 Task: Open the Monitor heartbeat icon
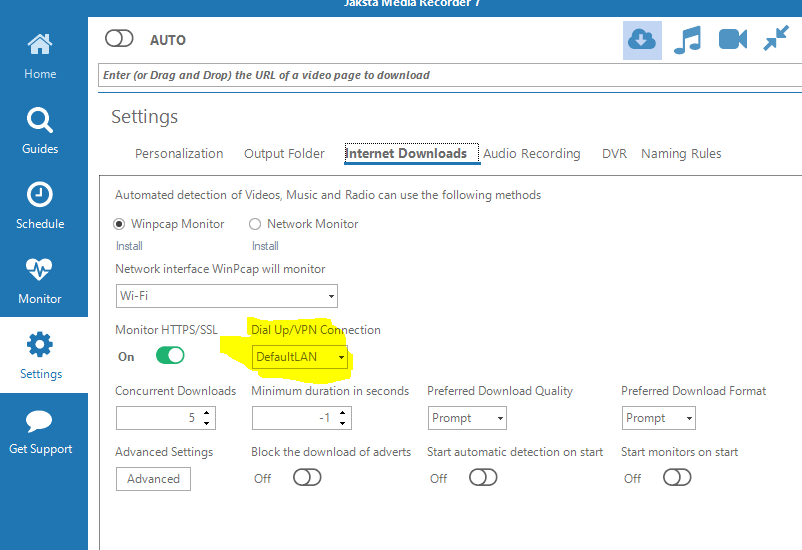tap(39, 269)
